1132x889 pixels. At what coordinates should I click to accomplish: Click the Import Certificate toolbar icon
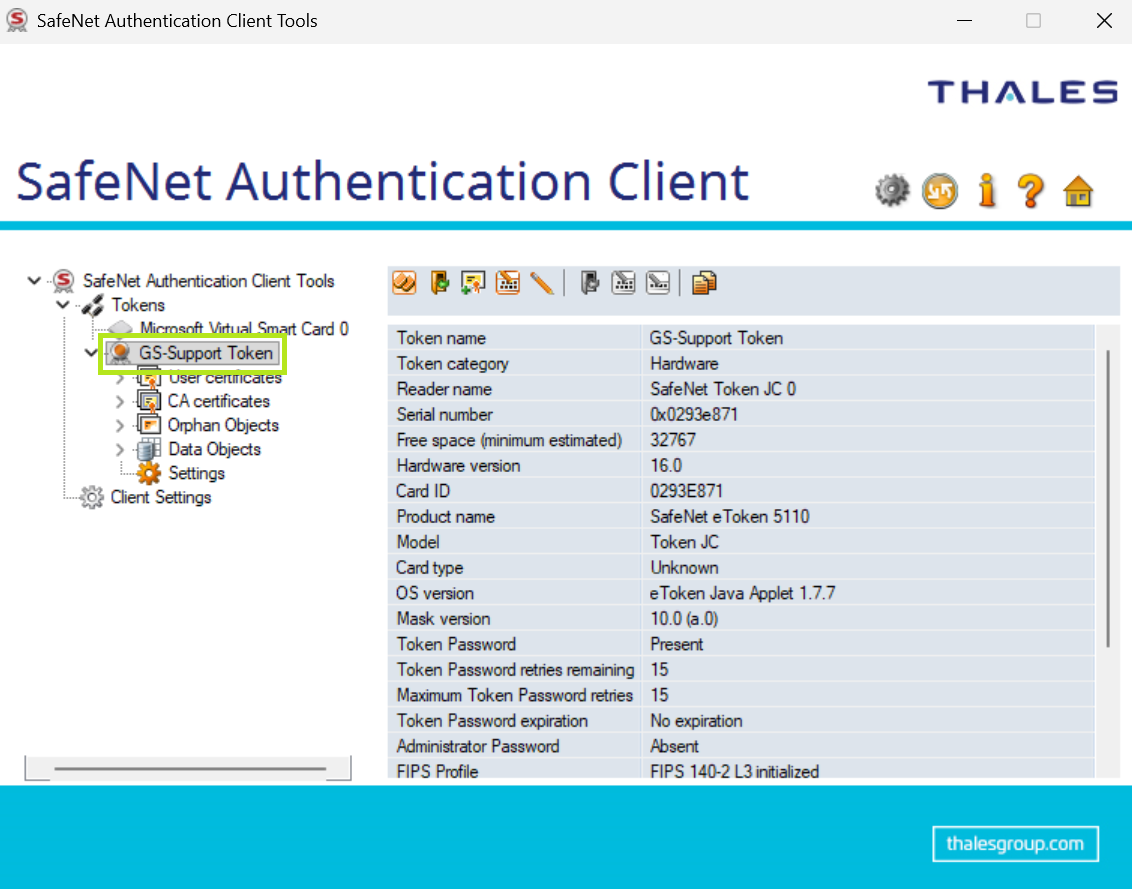click(x=474, y=283)
